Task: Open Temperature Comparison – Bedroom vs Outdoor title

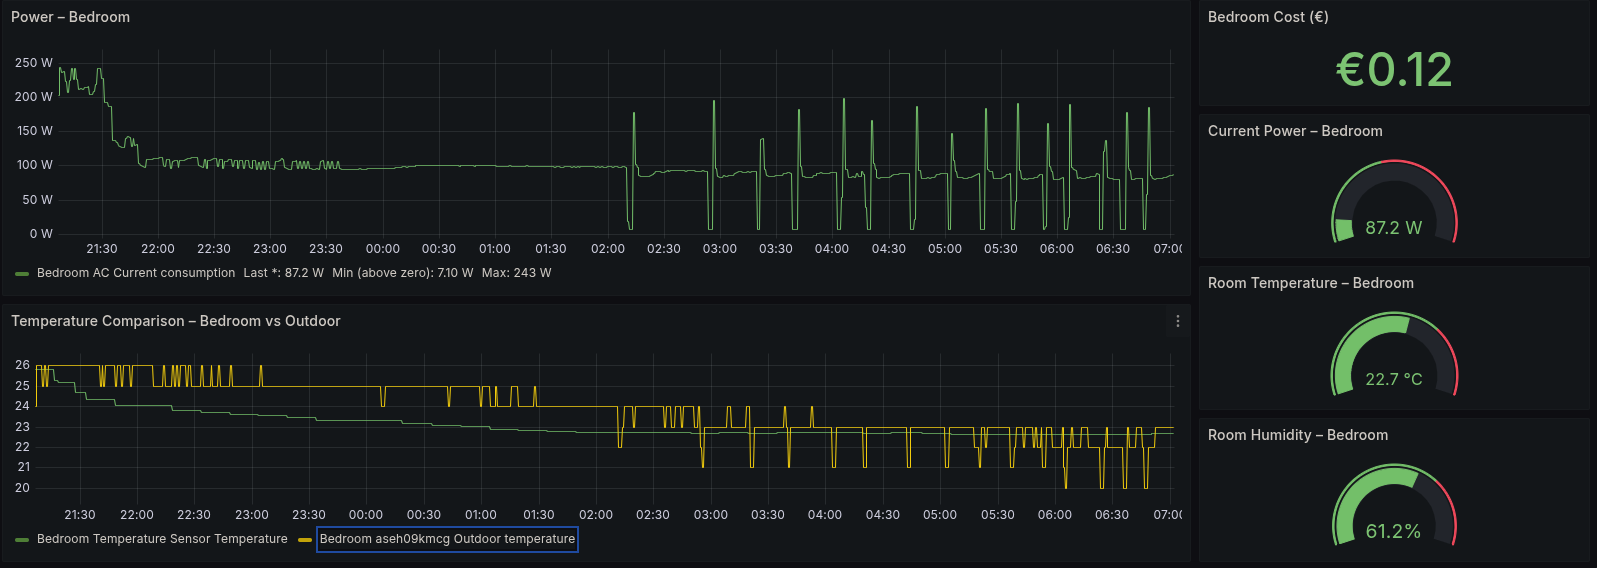Action: (x=176, y=321)
